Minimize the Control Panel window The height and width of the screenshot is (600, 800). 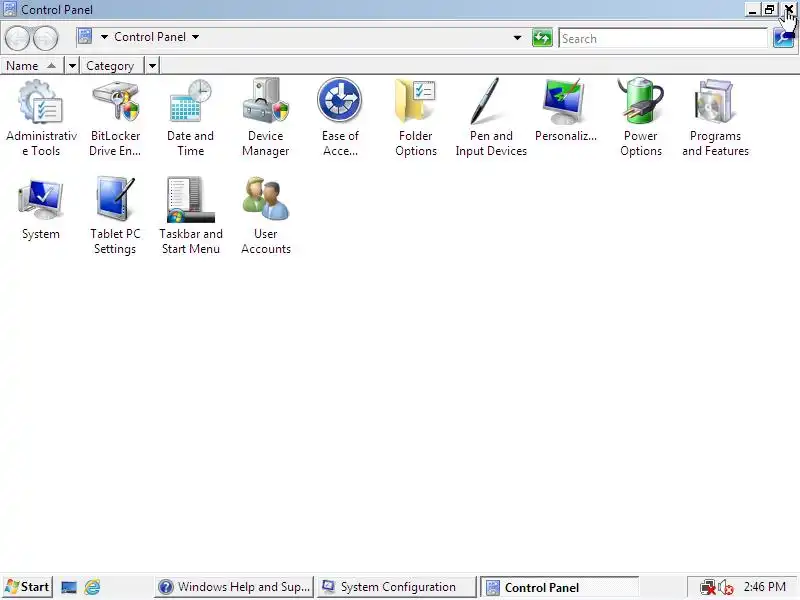[753, 10]
